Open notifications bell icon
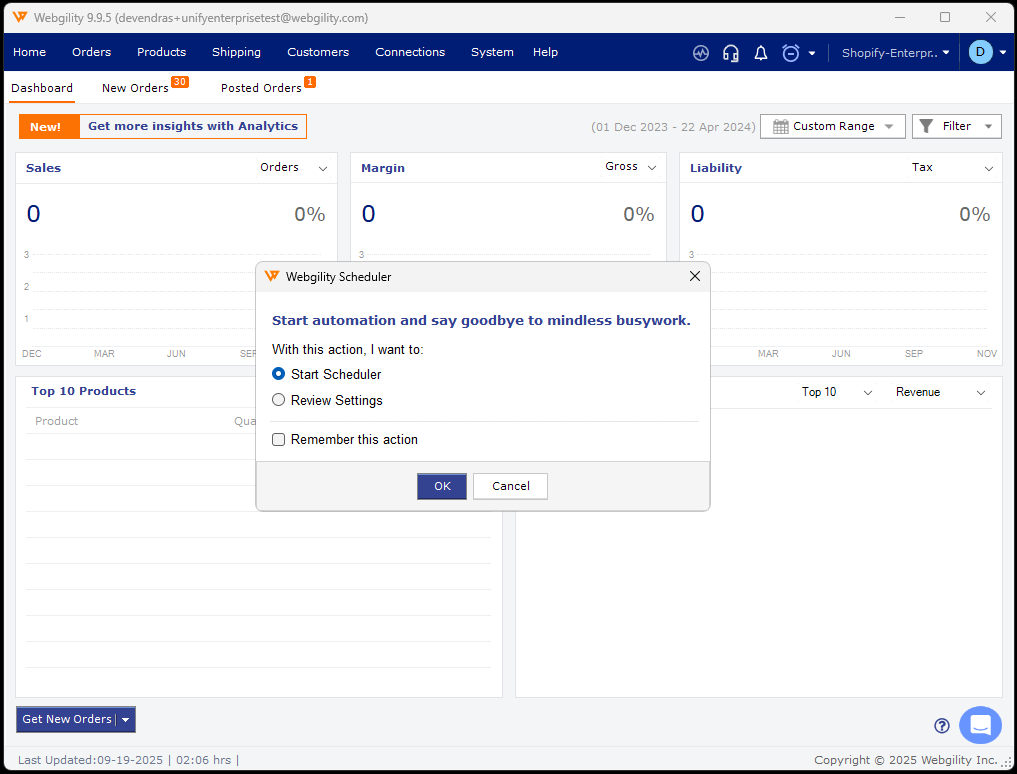 tap(761, 53)
